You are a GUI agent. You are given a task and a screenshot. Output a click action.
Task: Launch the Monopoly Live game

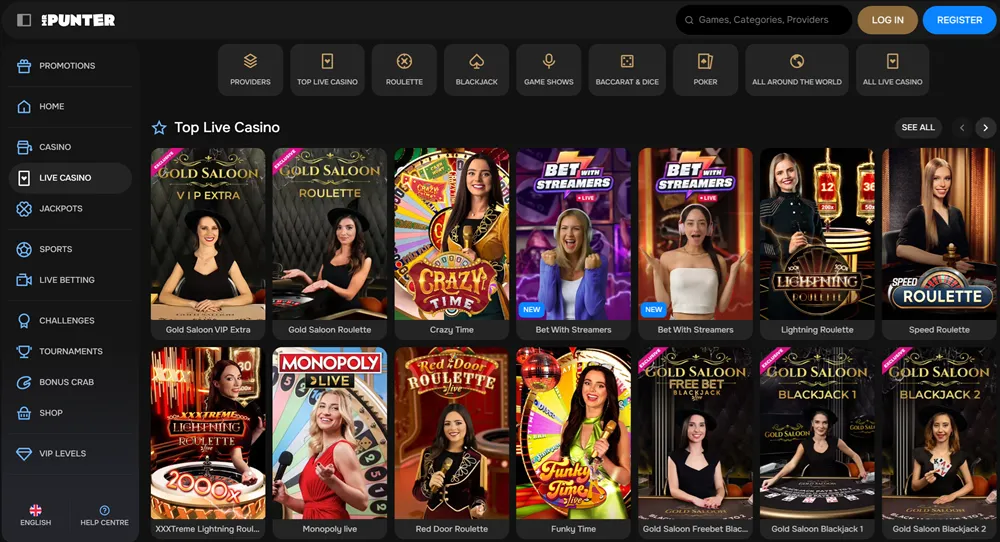330,443
